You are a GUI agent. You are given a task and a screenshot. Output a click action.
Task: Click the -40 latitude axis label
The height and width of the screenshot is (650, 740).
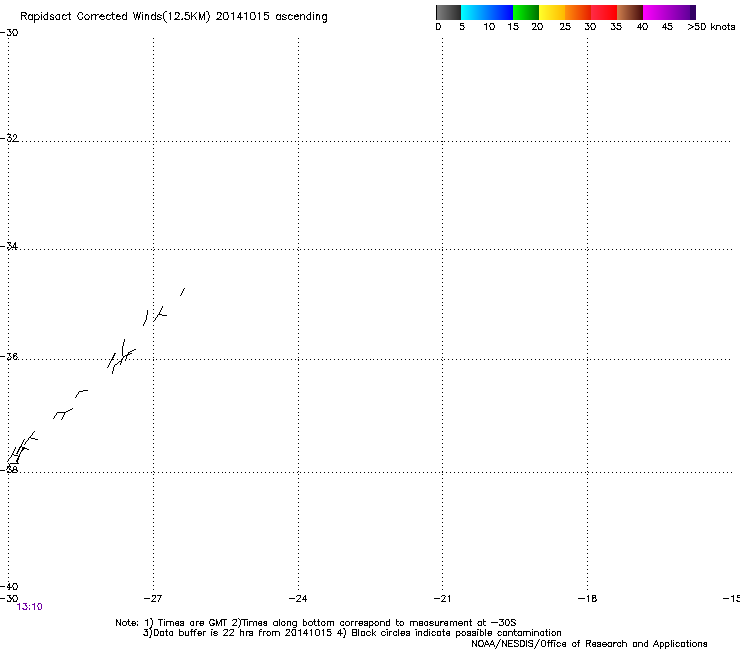9,586
